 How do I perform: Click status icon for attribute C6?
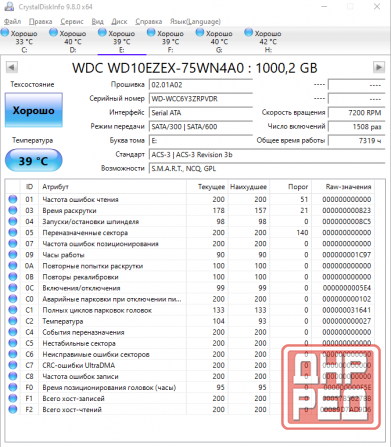click(13, 354)
